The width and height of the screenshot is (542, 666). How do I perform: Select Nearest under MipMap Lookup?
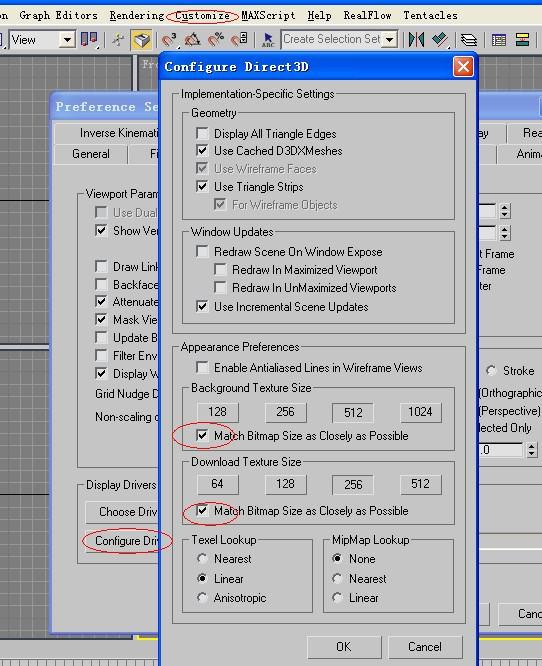337,579
